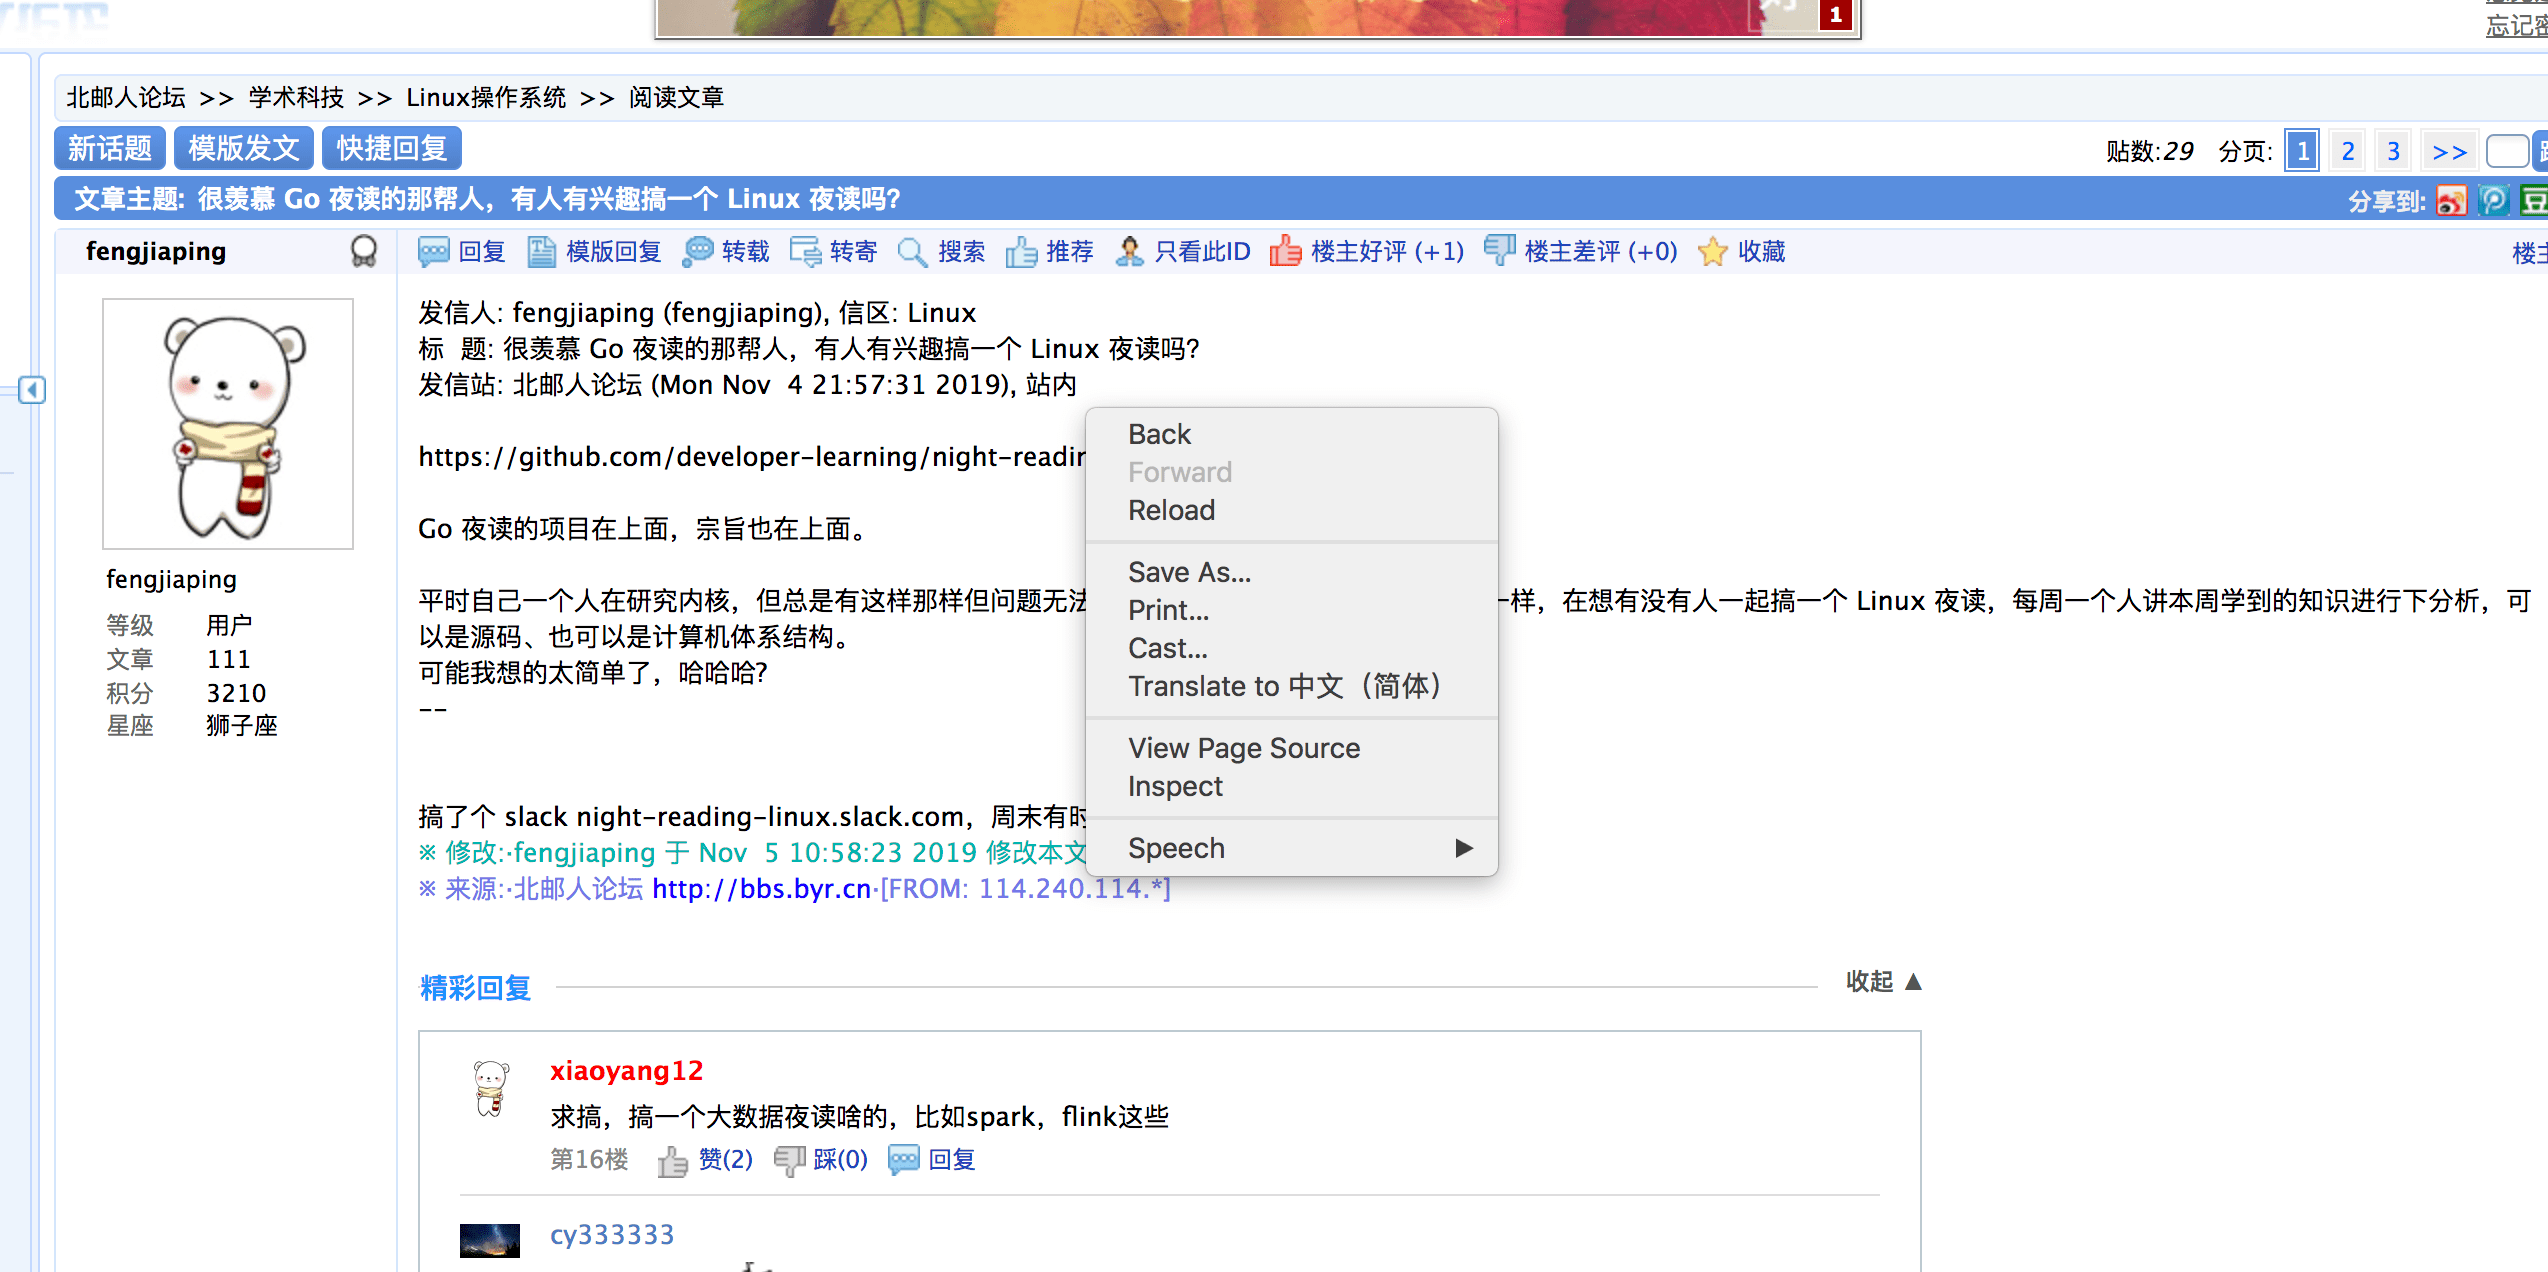Click the Weibo share icon
Screen dimensions: 2548x1272
click(2450, 201)
